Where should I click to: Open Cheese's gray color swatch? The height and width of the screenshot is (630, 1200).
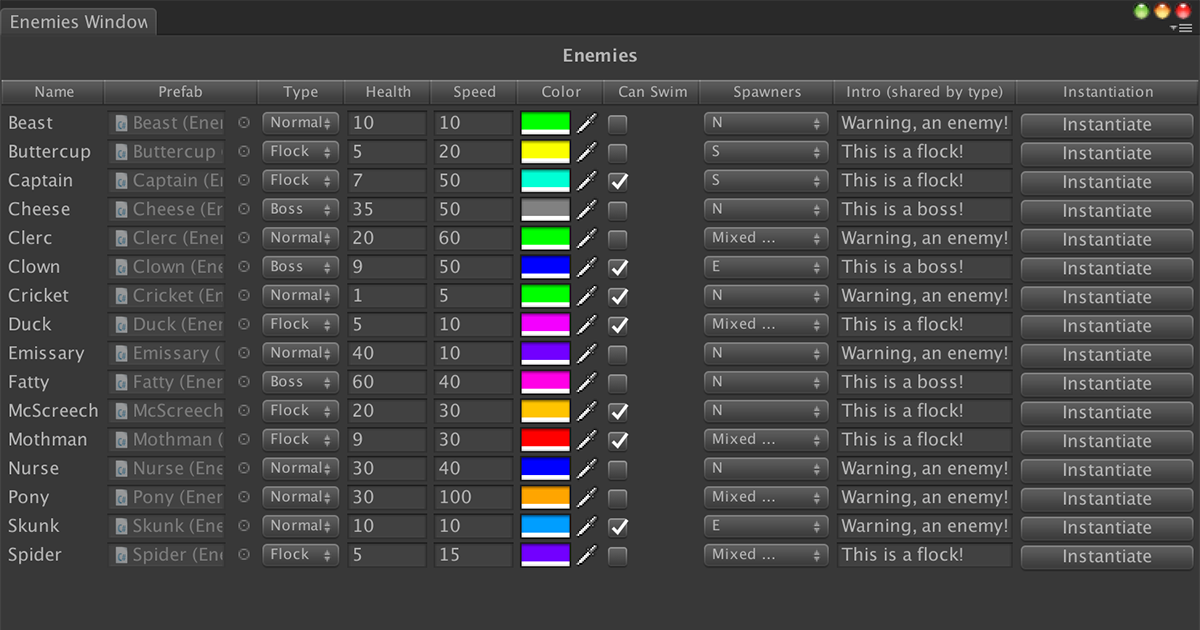[545, 209]
